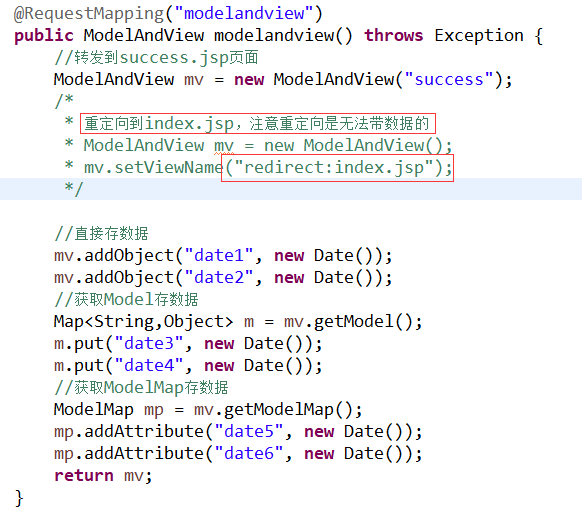Place cursor on the highlighted comment-end line
Viewport: 582px width, 521px height.
point(291,189)
